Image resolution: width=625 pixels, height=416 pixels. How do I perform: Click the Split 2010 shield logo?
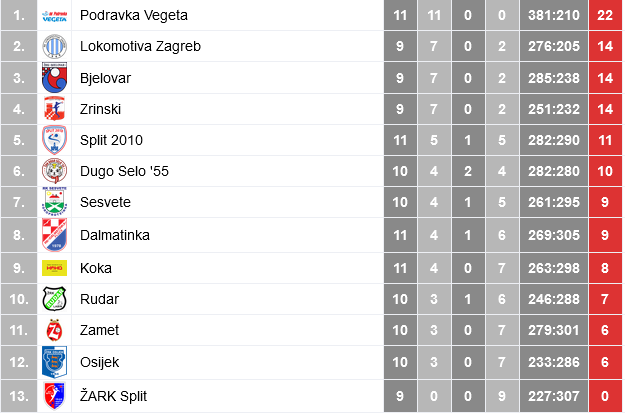click(x=55, y=140)
